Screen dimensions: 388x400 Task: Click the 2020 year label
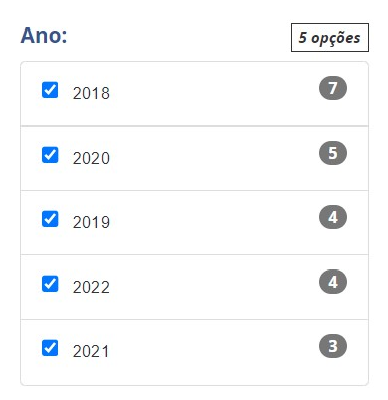point(91,158)
